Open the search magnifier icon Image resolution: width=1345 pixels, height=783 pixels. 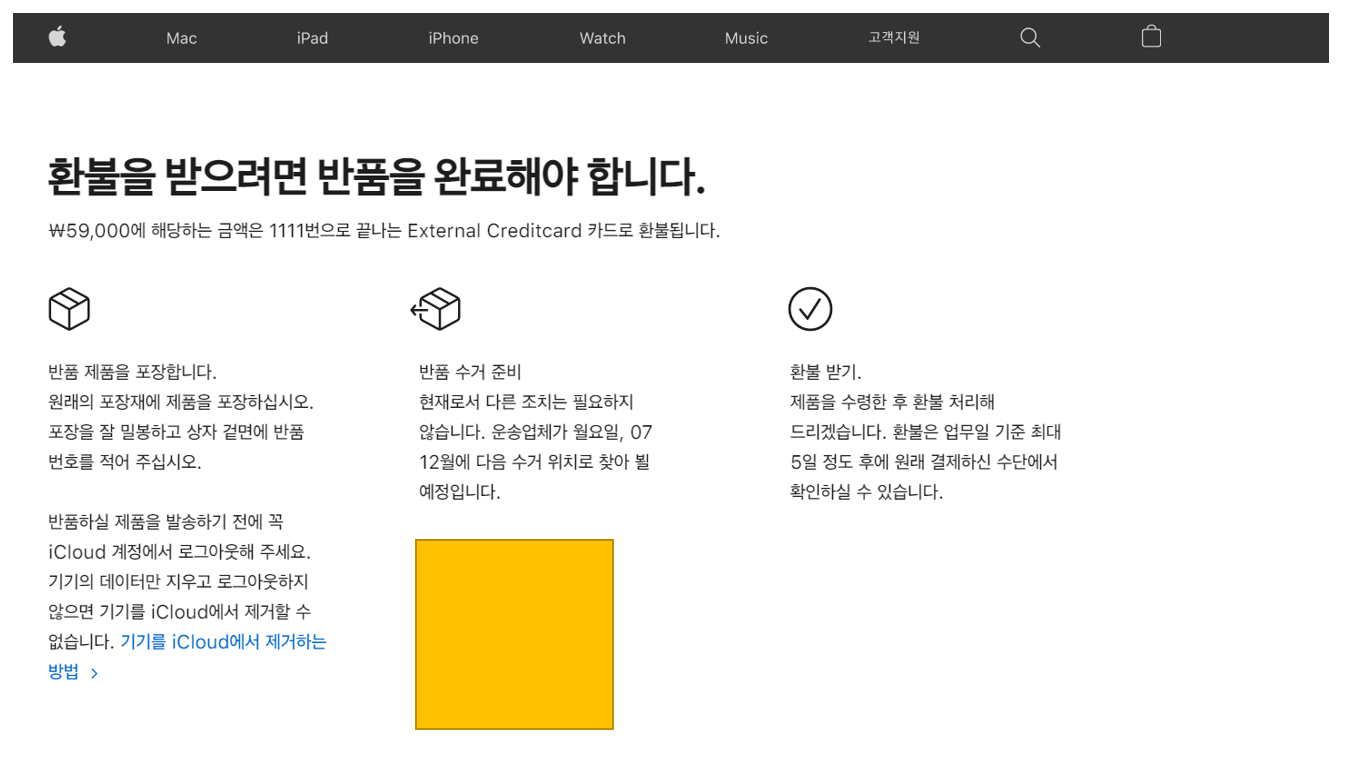pos(1030,38)
